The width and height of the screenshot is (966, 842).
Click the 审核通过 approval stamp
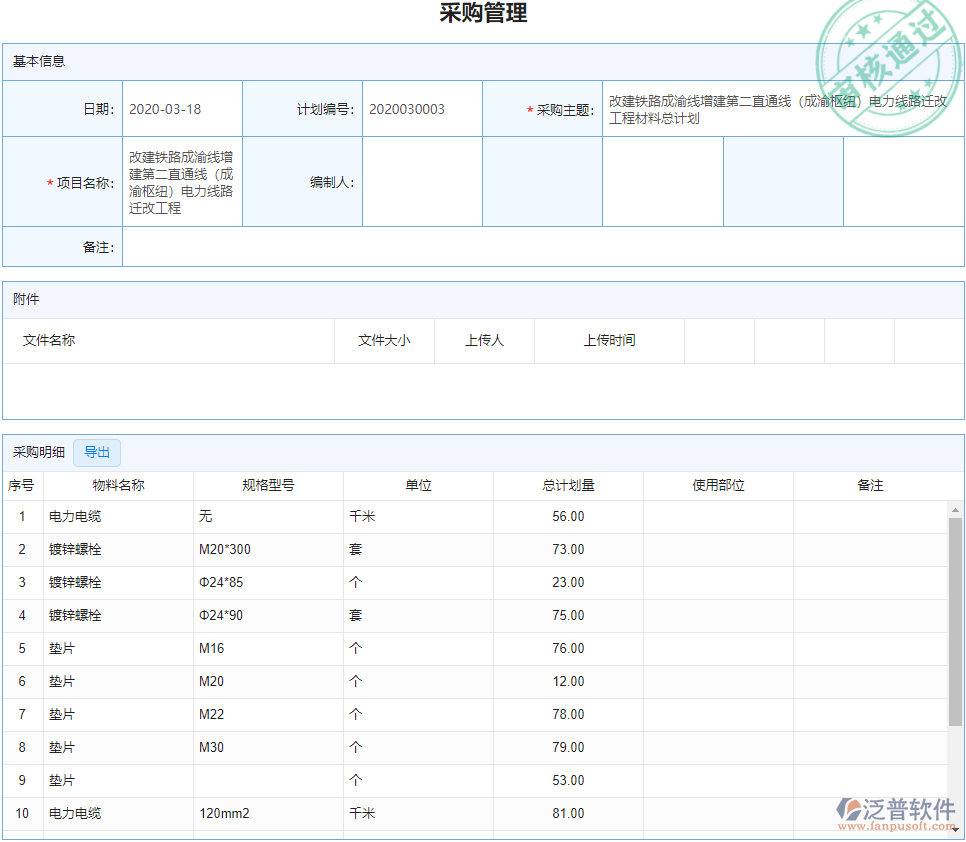pos(891,62)
